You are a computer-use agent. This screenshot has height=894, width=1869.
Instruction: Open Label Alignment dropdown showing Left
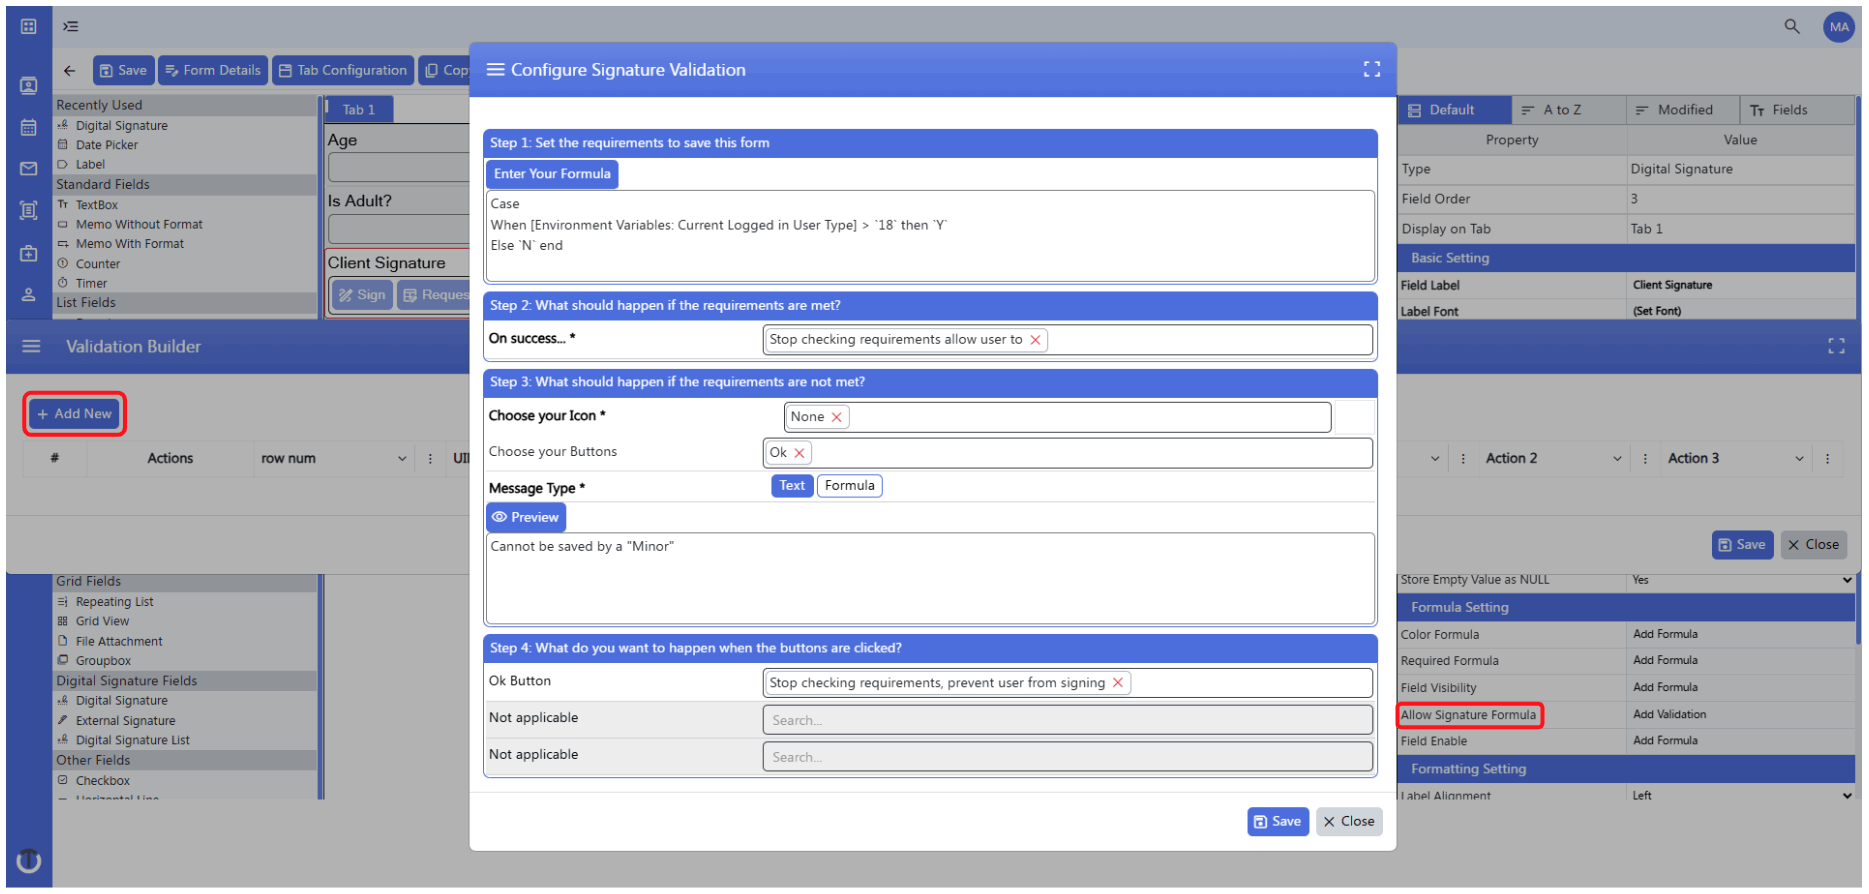point(1741,796)
